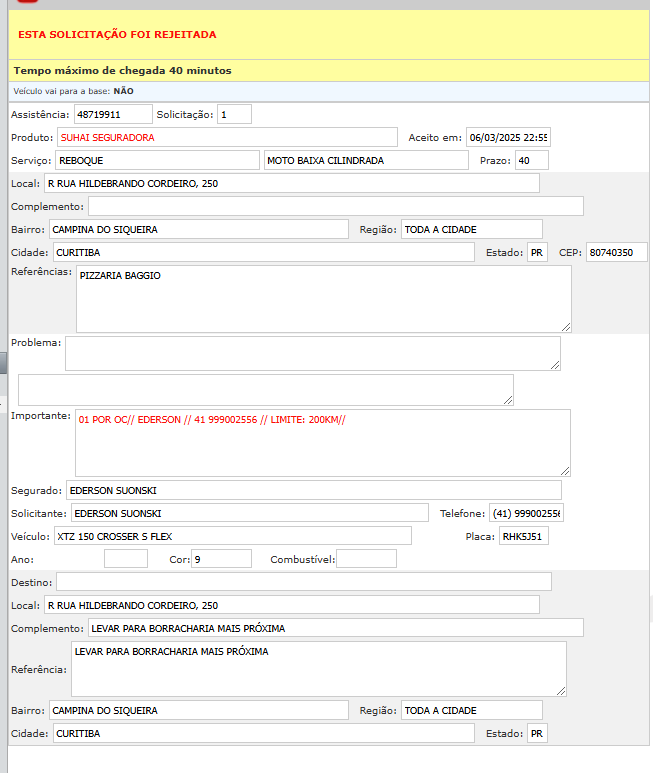Click the Prazo field
Viewport: 653px width, 773px height.
[531, 160]
